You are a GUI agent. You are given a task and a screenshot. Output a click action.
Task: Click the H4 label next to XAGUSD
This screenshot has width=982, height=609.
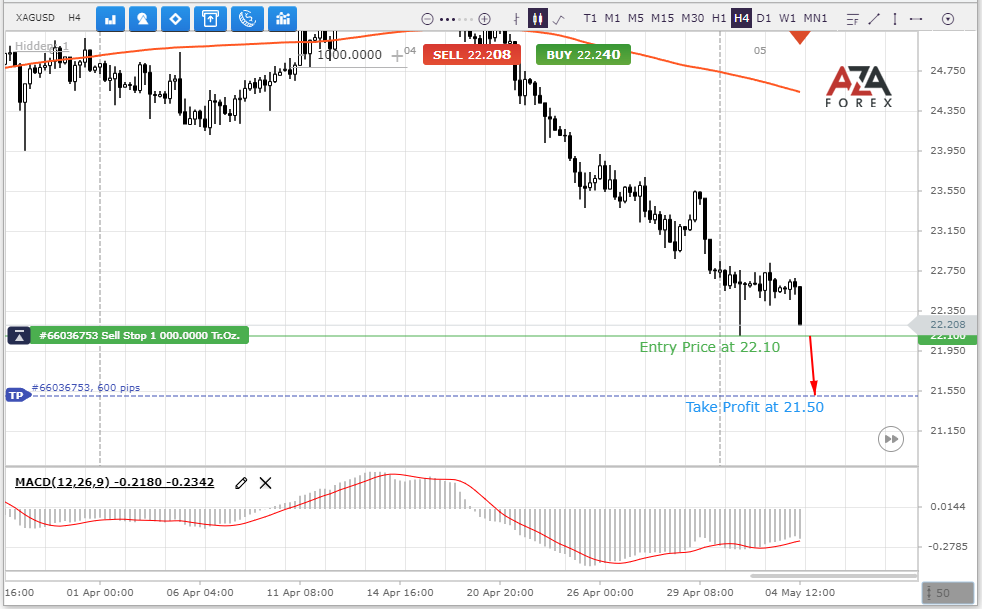coord(75,18)
